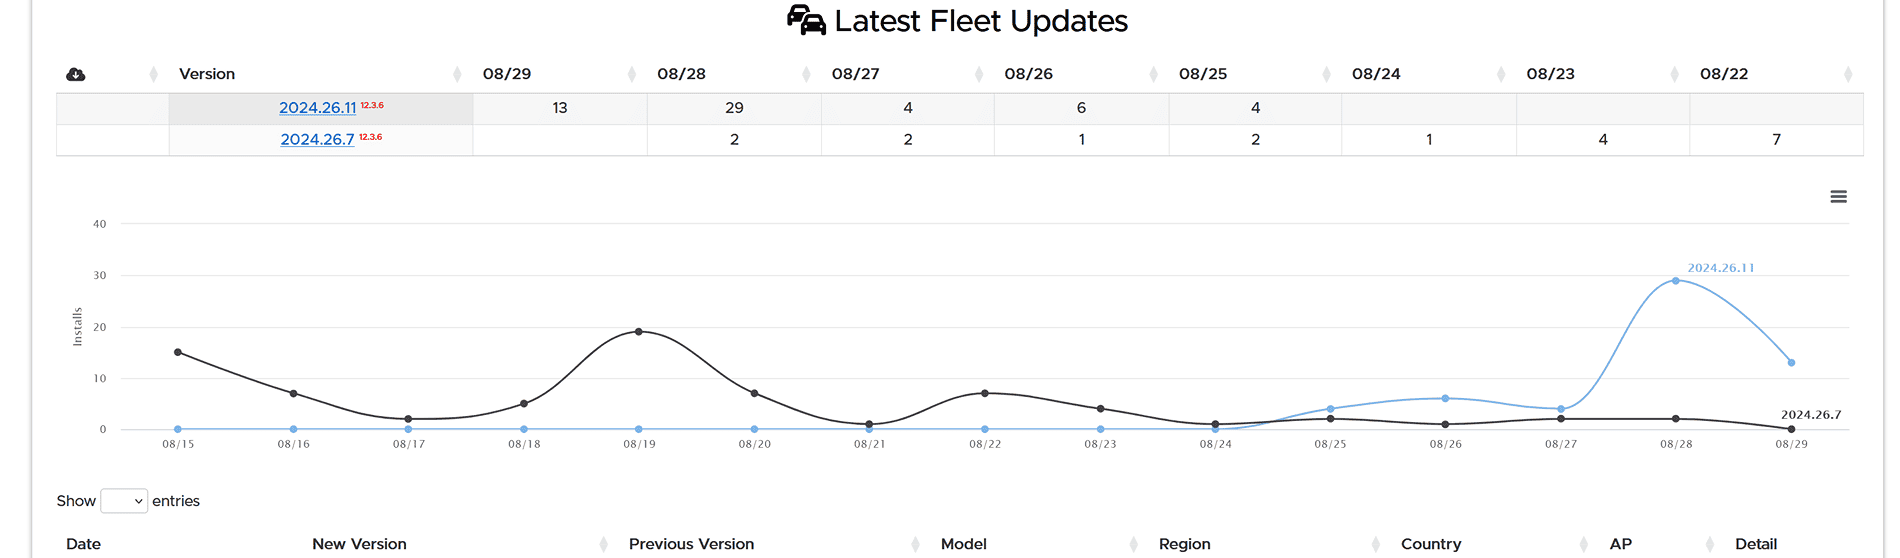The width and height of the screenshot is (1900, 558).
Task: Click cell 7 in the 2024.26.7 row
Action: [x=1776, y=140]
